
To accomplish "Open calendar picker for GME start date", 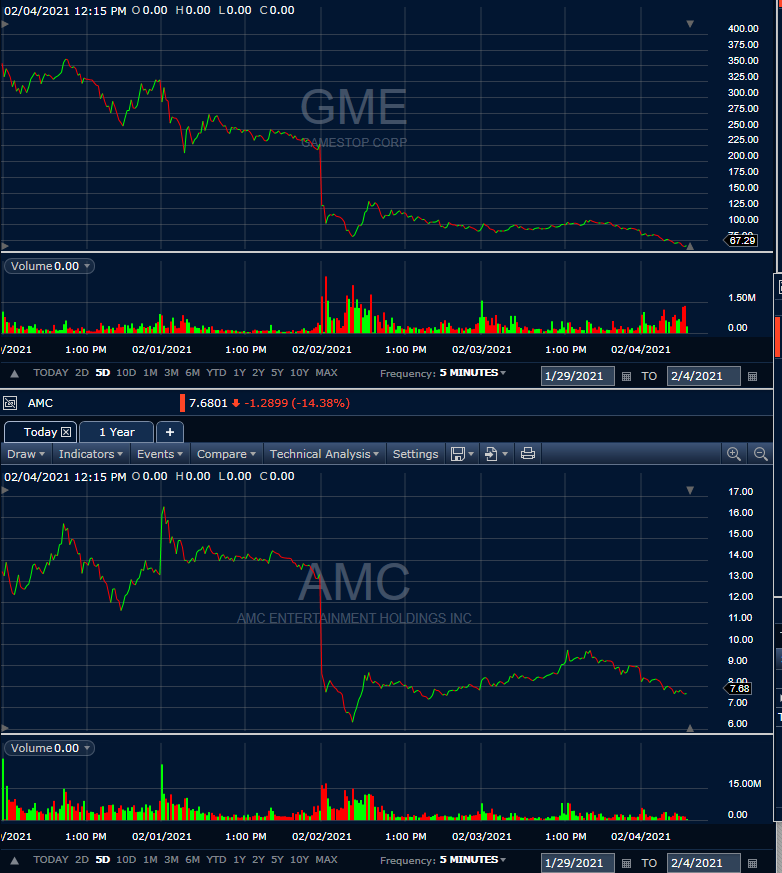I will [627, 377].
